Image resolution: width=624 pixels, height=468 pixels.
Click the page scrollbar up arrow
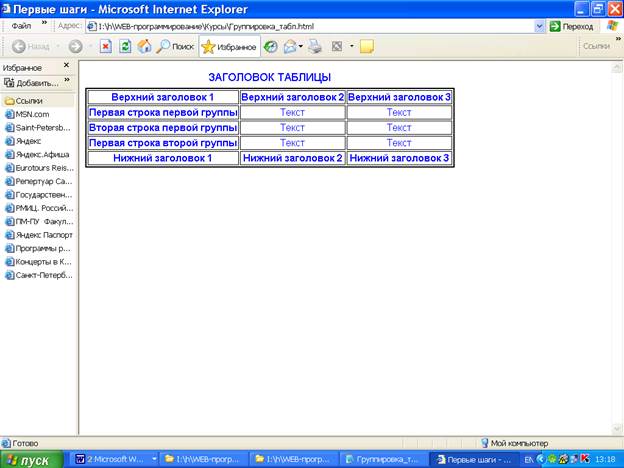(x=617, y=67)
